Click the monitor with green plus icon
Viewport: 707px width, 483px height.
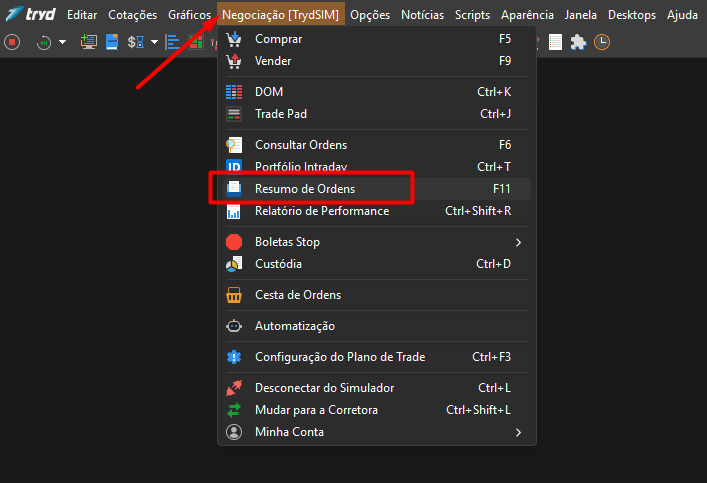[88, 42]
